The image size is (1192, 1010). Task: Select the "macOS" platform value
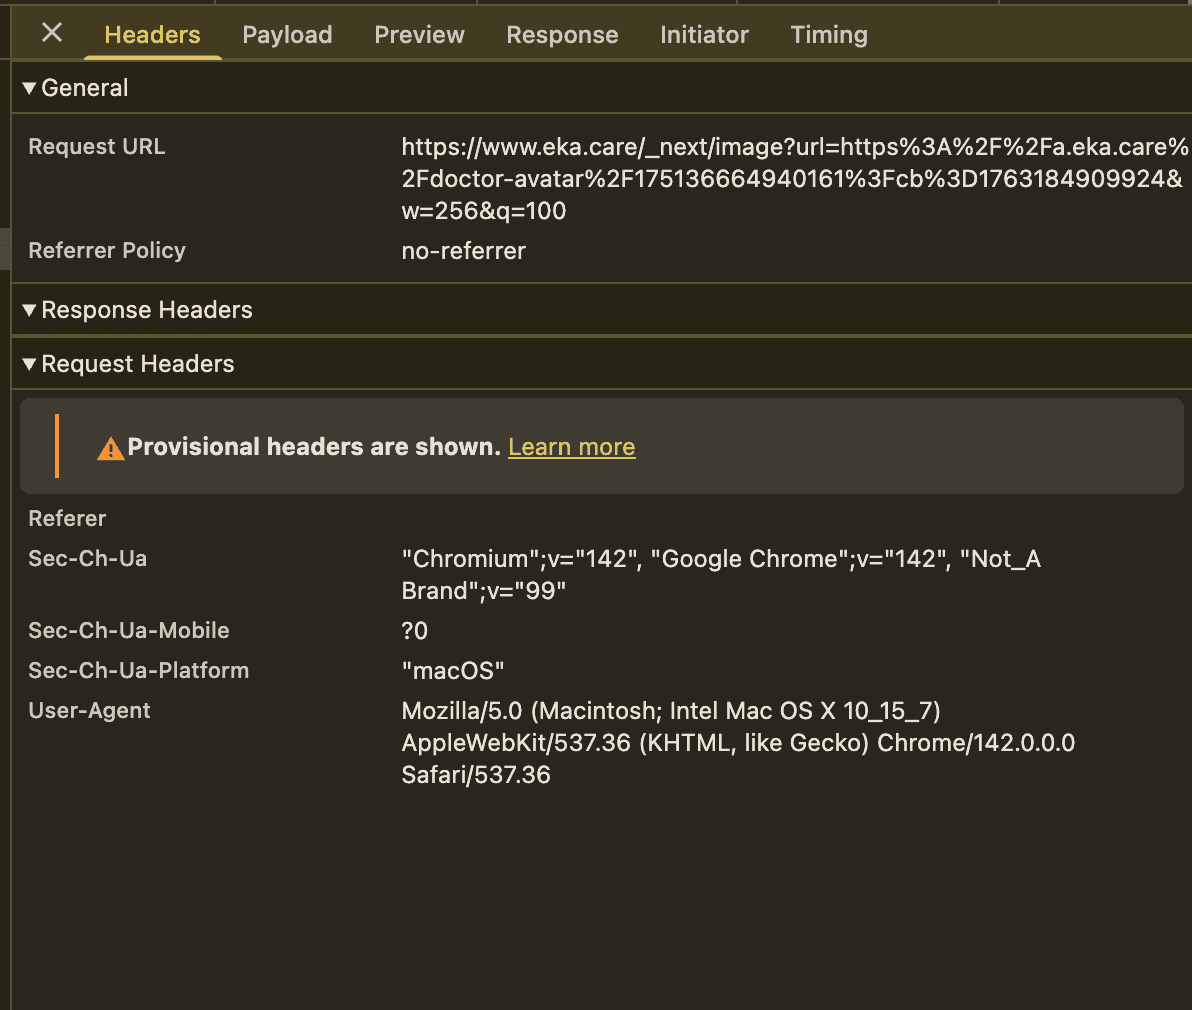point(452,671)
